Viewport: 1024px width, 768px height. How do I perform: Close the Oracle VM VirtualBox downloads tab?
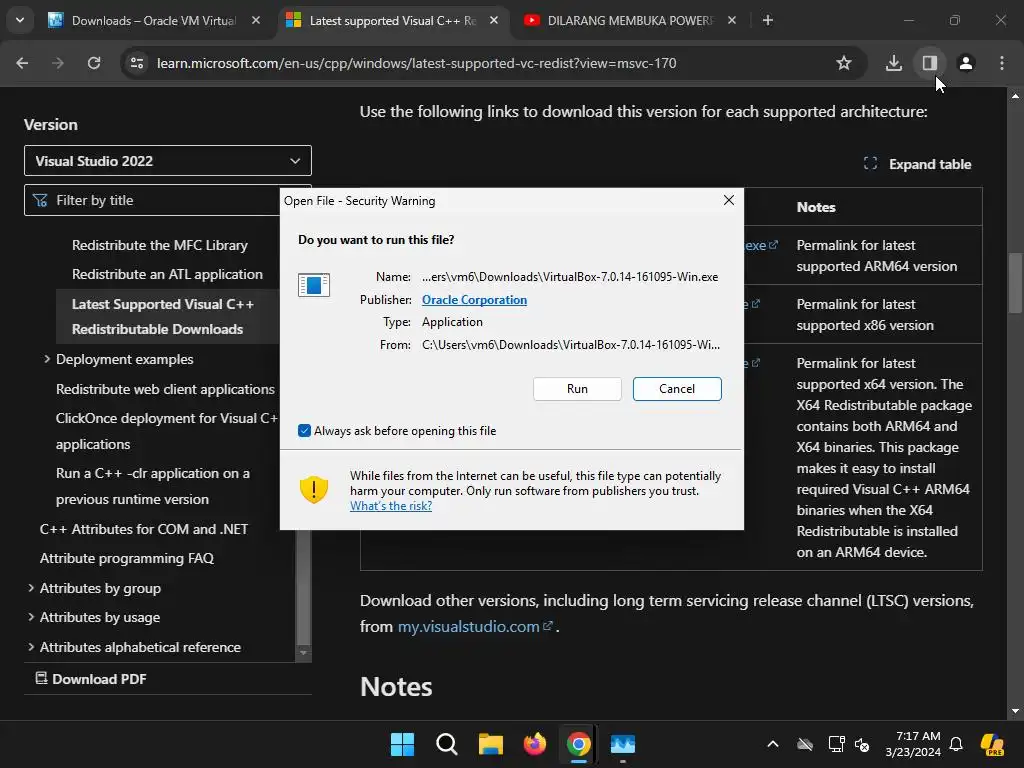coord(256,20)
